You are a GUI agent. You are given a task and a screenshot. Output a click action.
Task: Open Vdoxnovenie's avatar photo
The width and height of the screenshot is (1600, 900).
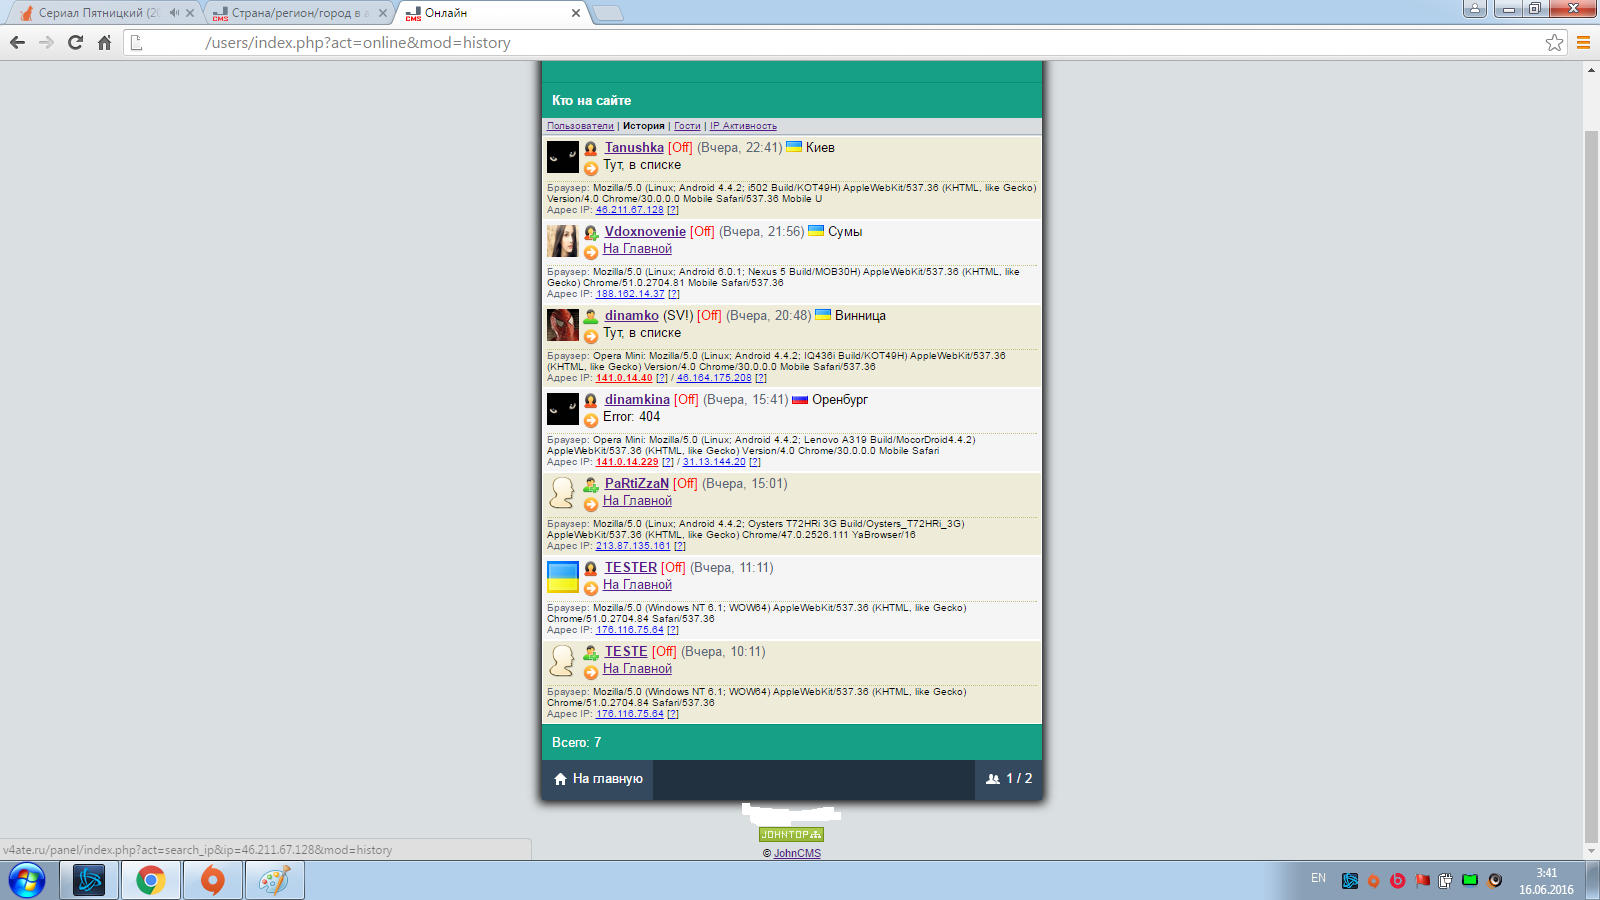point(563,241)
